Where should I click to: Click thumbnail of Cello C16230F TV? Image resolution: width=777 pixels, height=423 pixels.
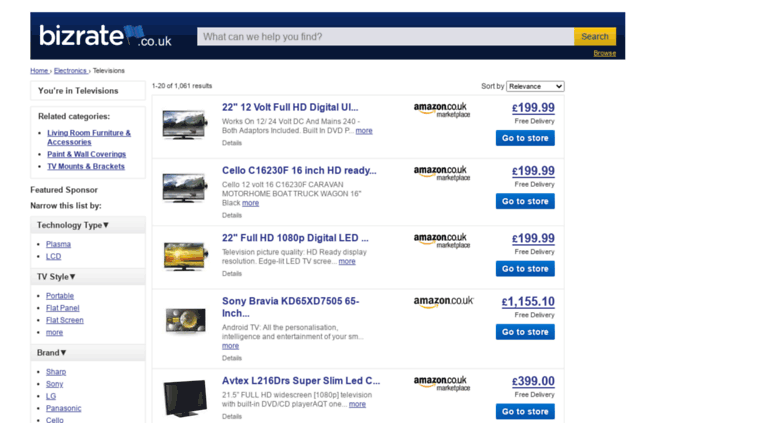click(184, 188)
